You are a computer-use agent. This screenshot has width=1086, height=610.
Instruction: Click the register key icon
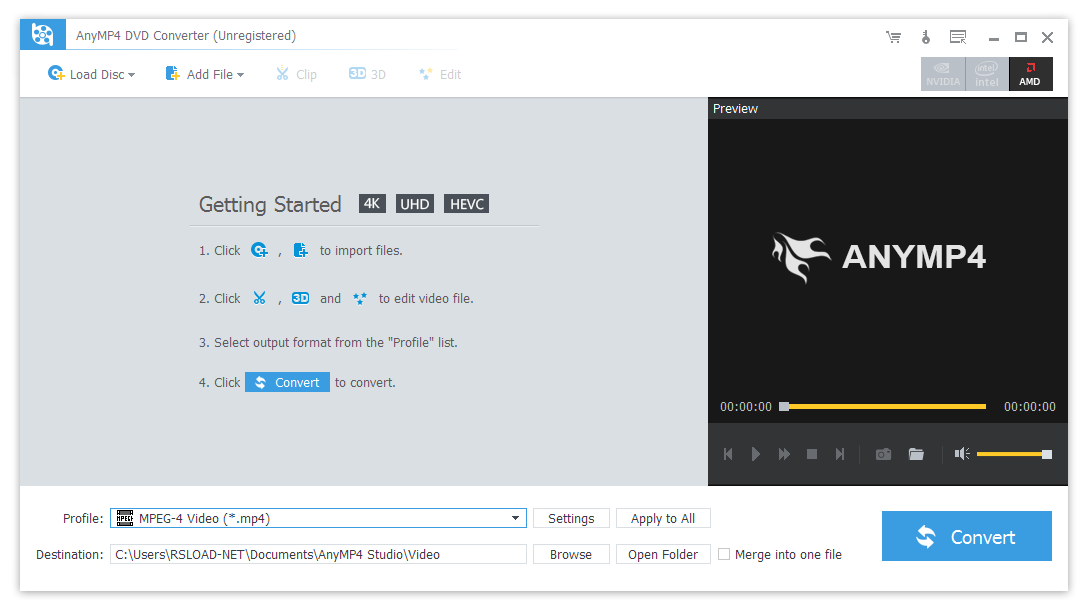[x=926, y=37]
